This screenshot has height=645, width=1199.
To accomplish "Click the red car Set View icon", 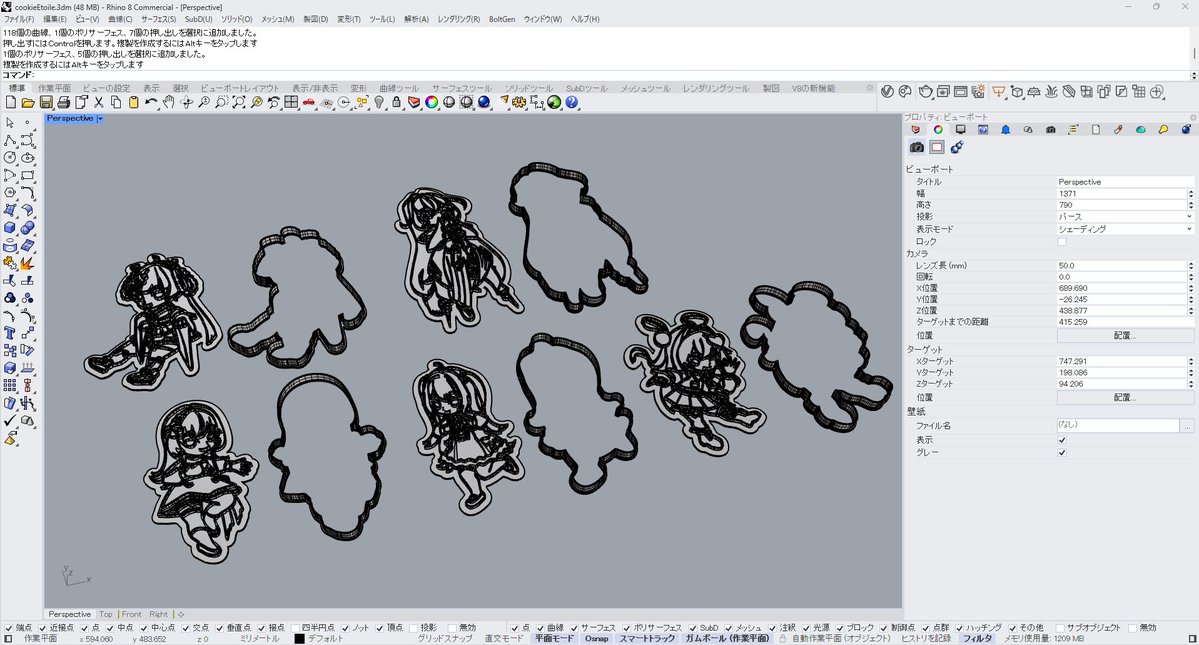I will (x=309, y=102).
